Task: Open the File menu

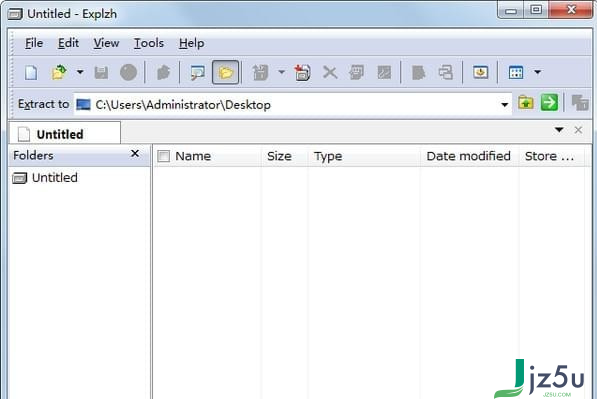Action: (x=34, y=43)
